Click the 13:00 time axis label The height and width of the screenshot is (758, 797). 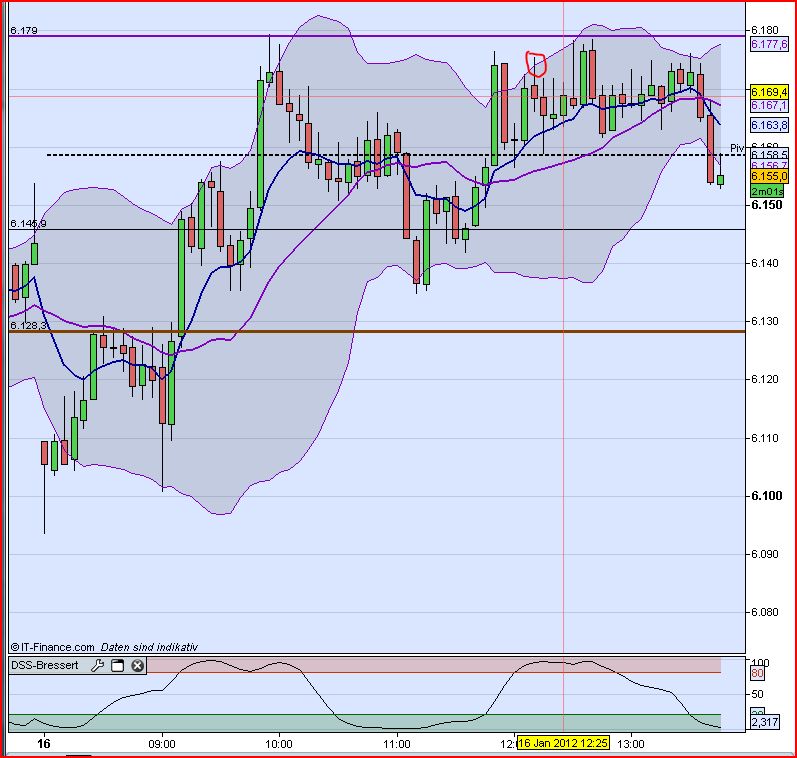[x=631, y=744]
